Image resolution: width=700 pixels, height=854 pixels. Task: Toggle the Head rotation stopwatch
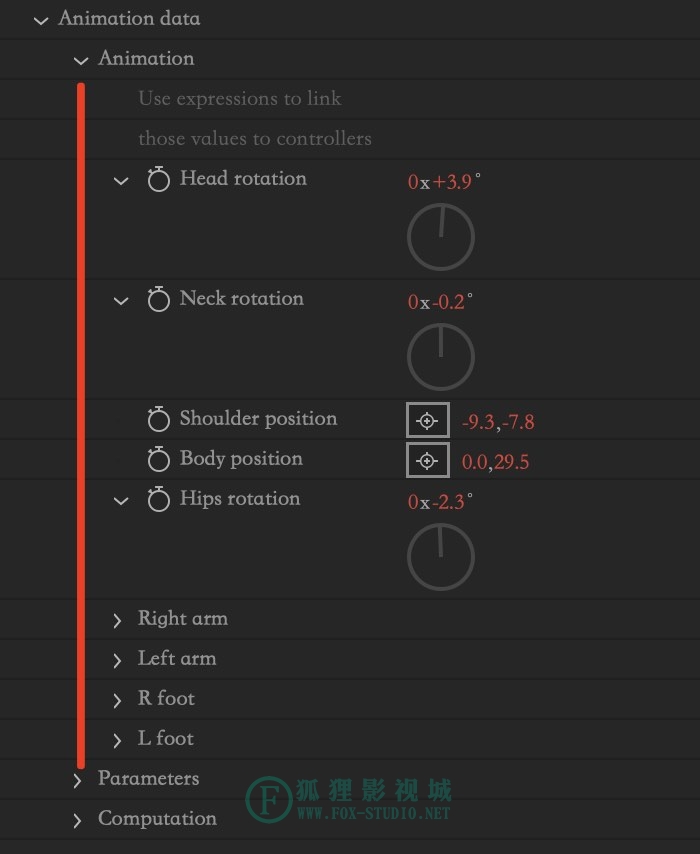tap(159, 179)
